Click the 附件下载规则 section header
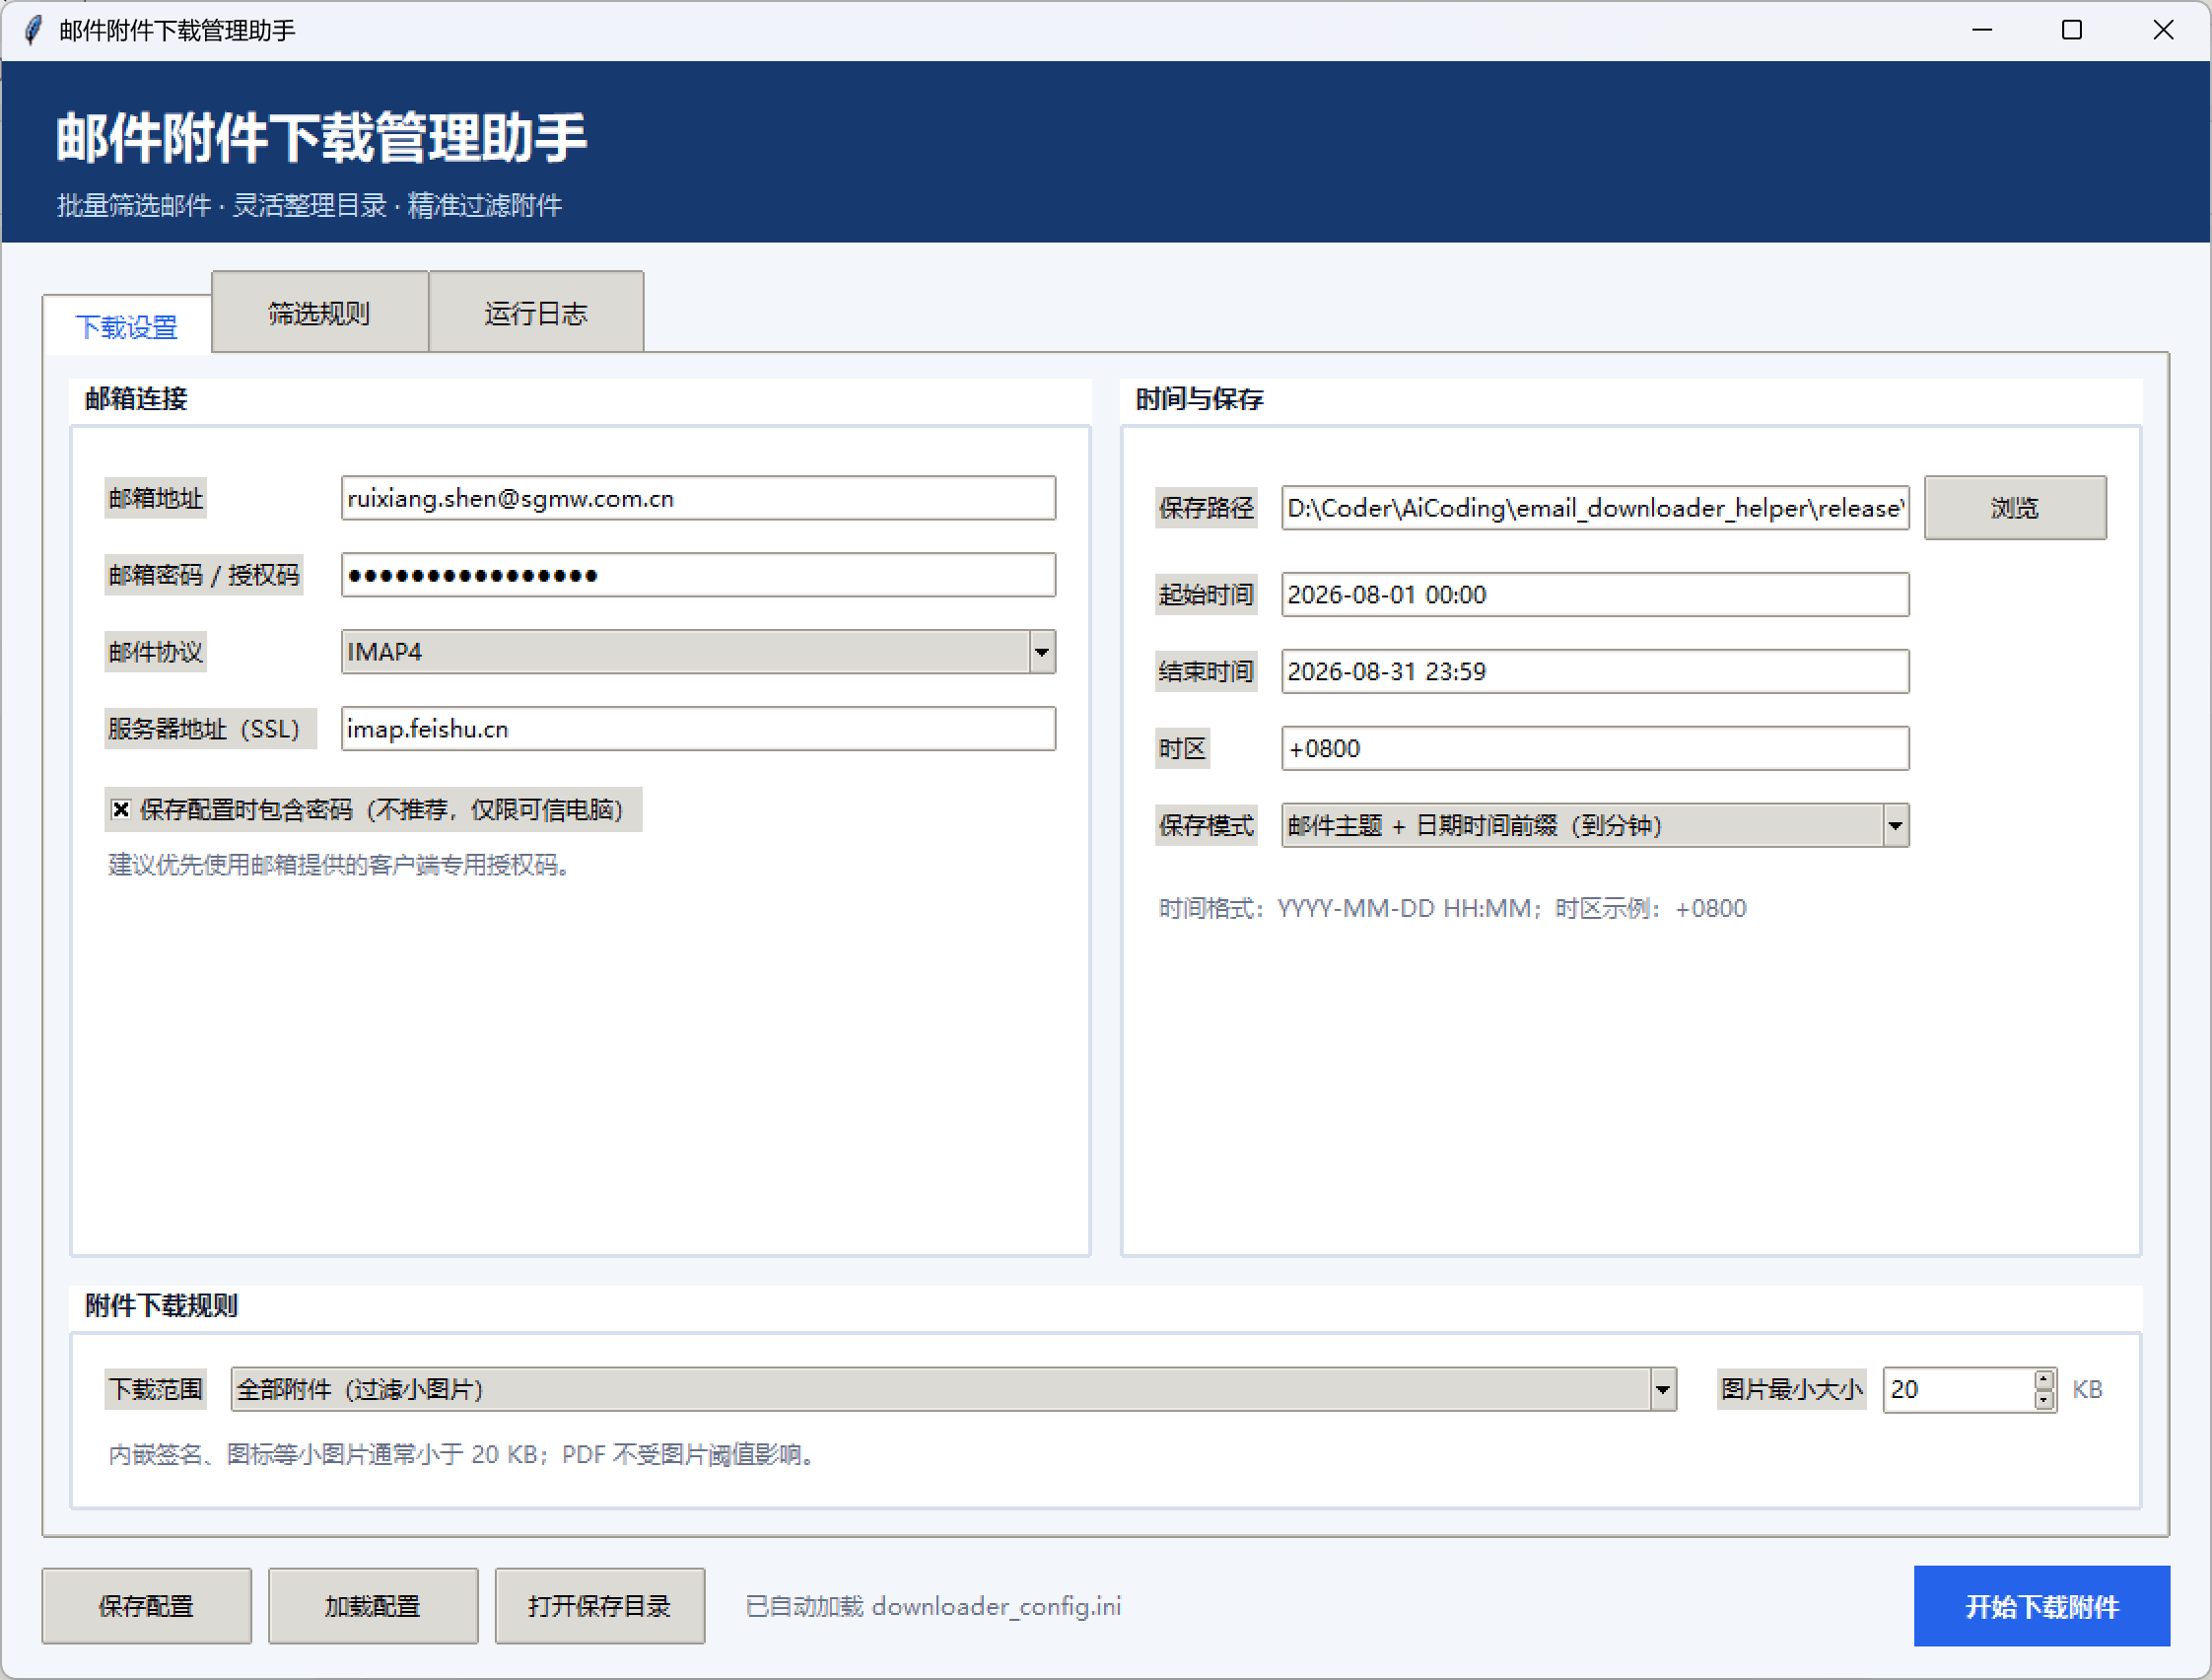This screenshot has width=2212, height=1680. tap(161, 1305)
